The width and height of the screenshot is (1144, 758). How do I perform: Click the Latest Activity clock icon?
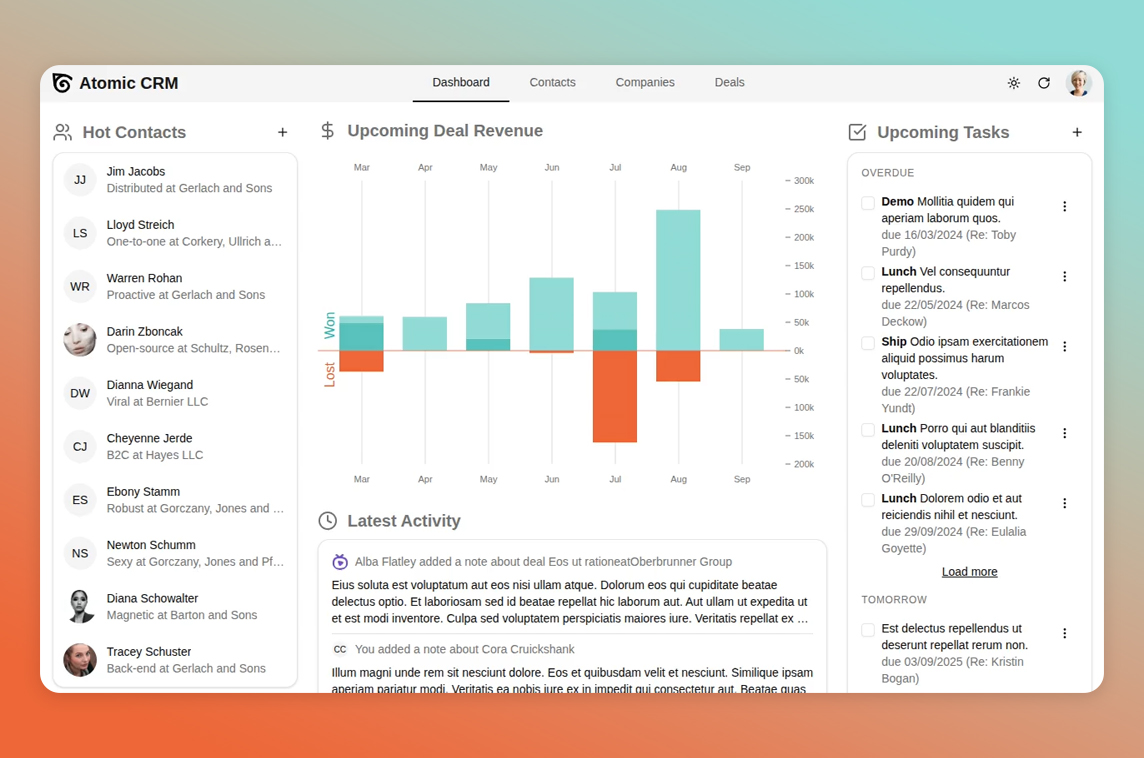327,521
